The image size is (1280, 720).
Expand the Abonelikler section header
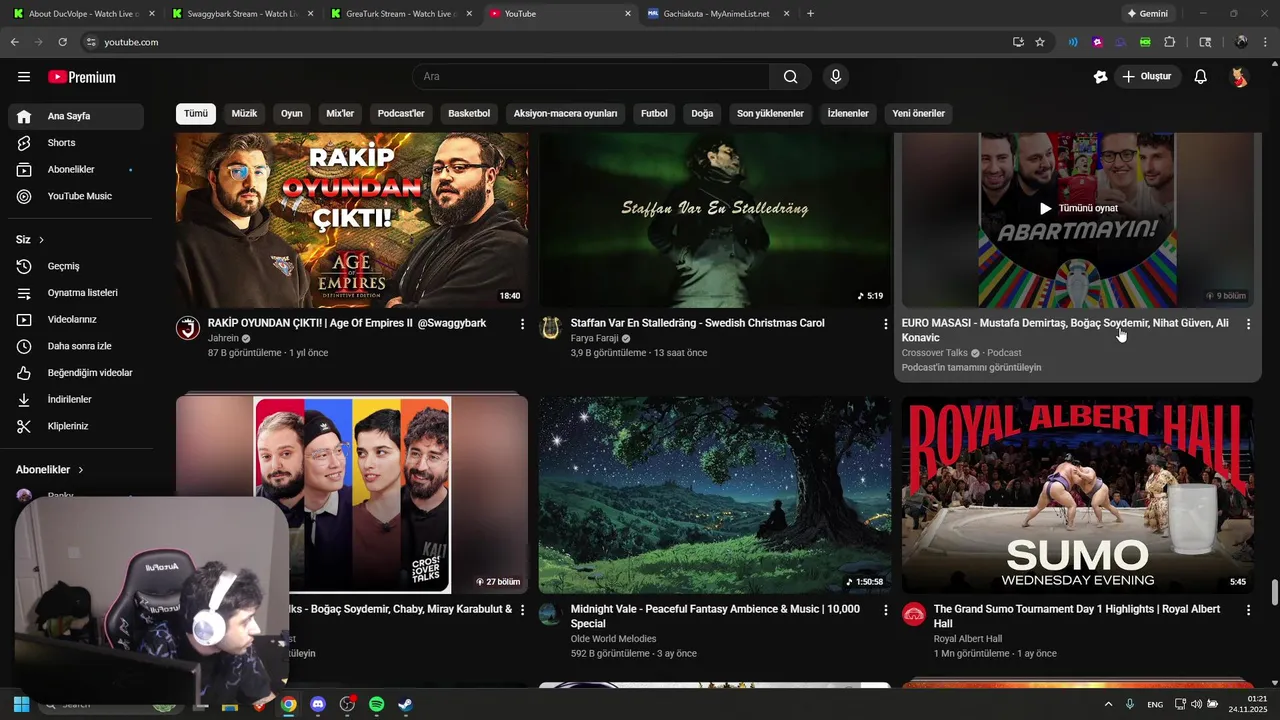pos(50,470)
